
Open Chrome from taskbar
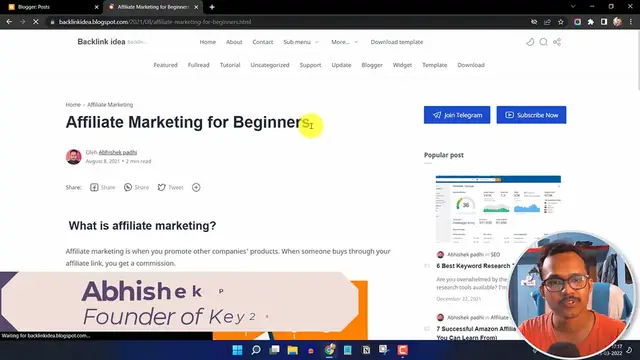coord(329,350)
